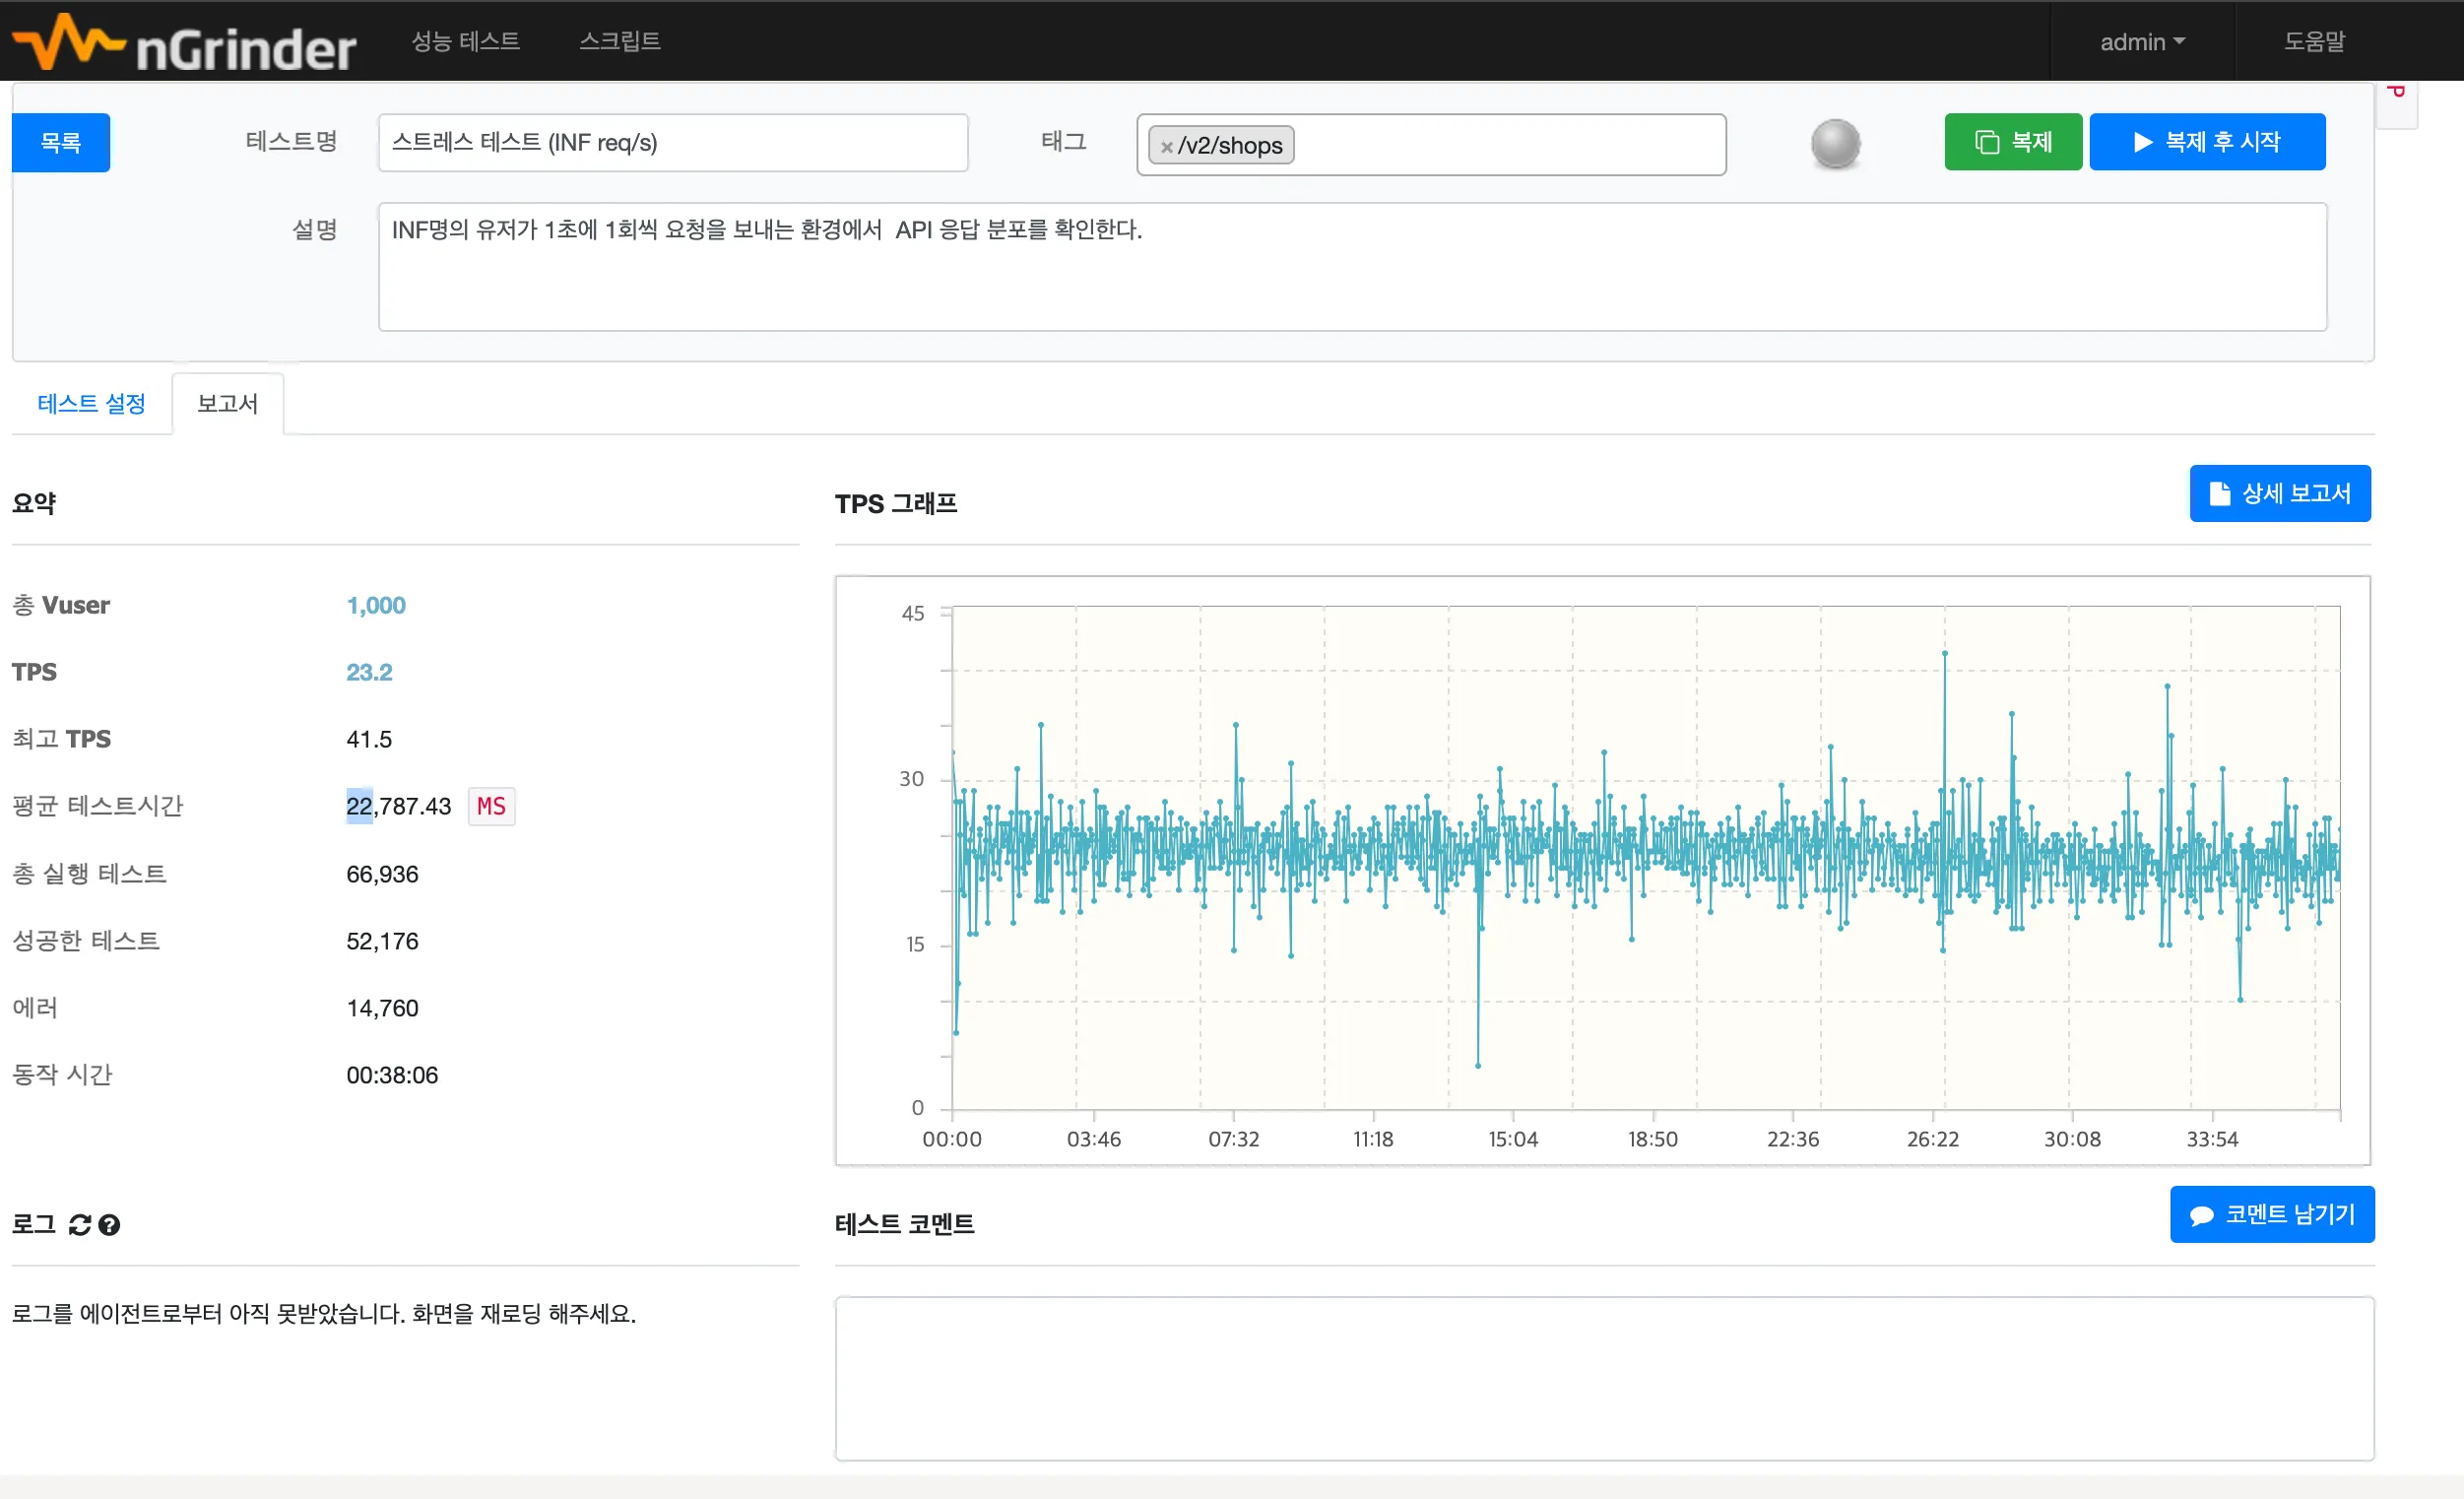Viewport: 2464px width, 1499px height.
Task: Click the blue 목록 button
Action: [x=61, y=142]
